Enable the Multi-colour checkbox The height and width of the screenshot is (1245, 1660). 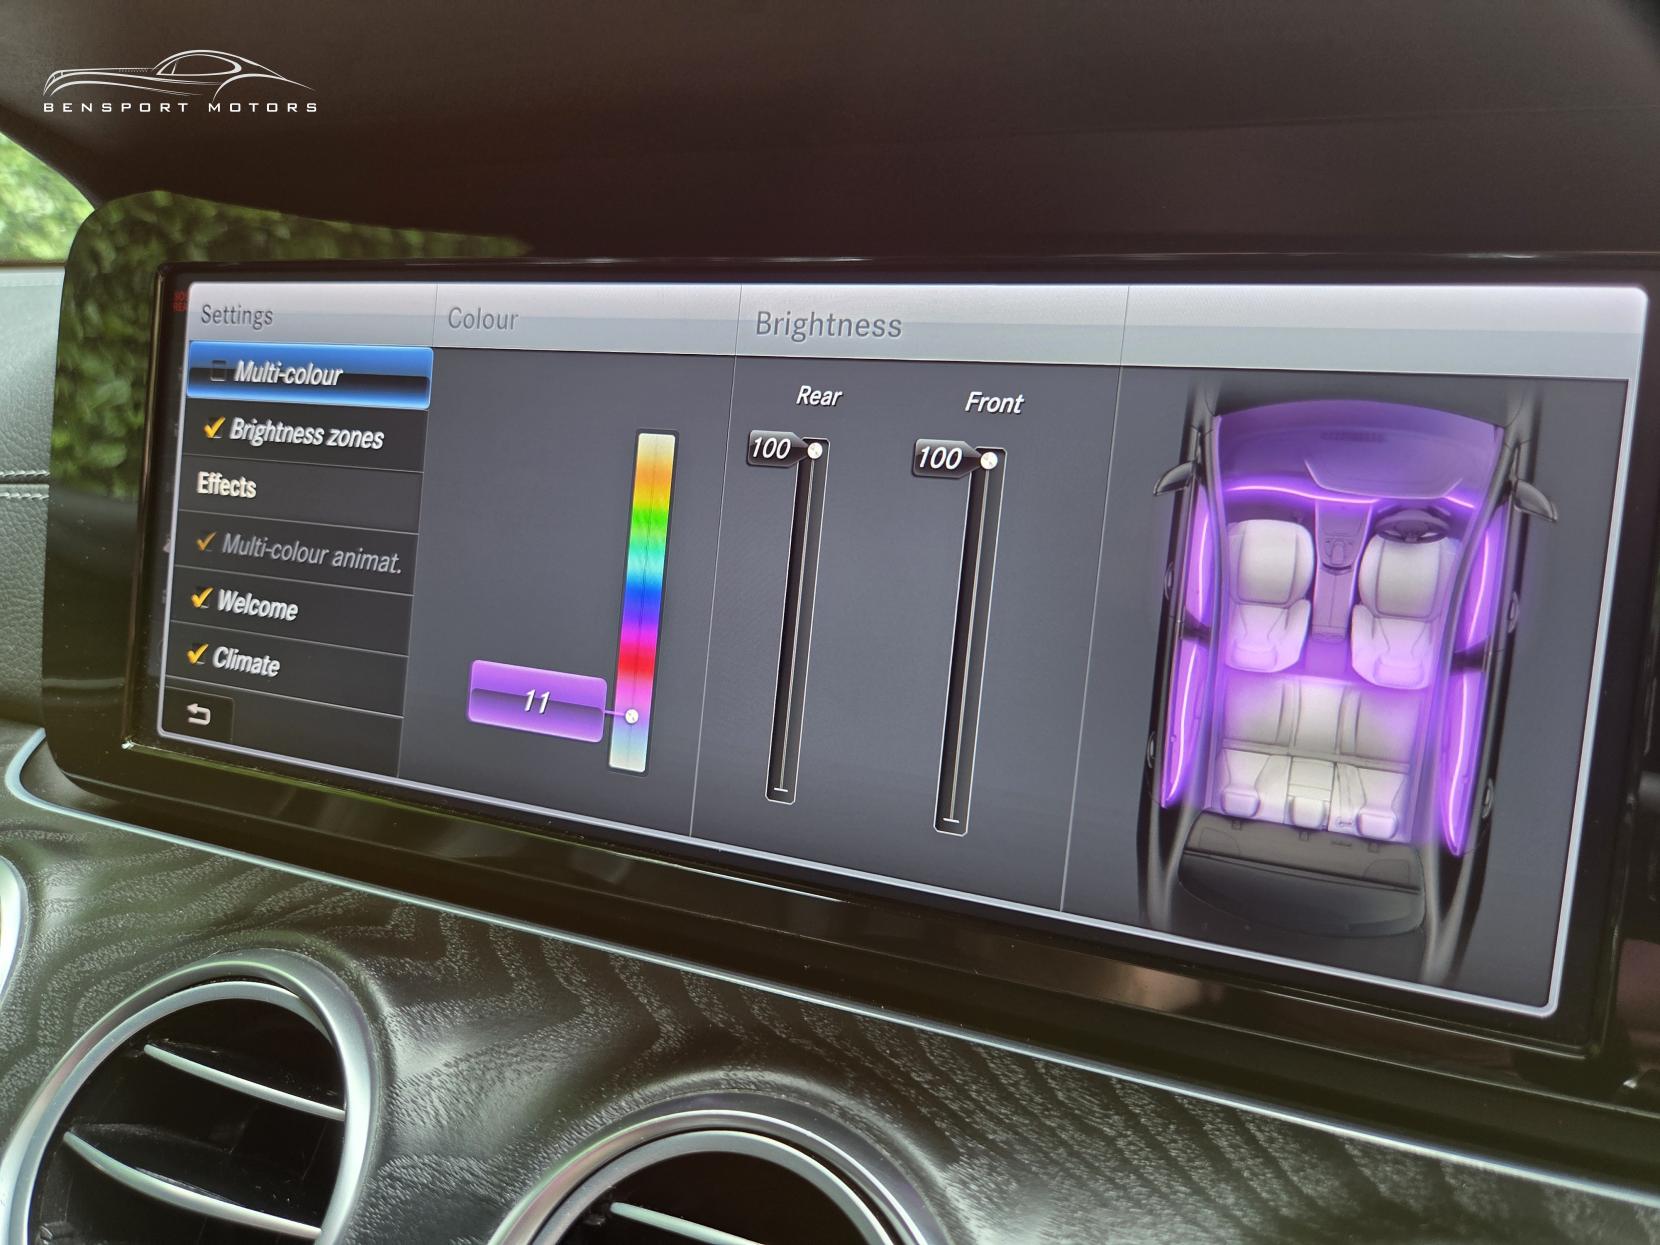(x=218, y=372)
